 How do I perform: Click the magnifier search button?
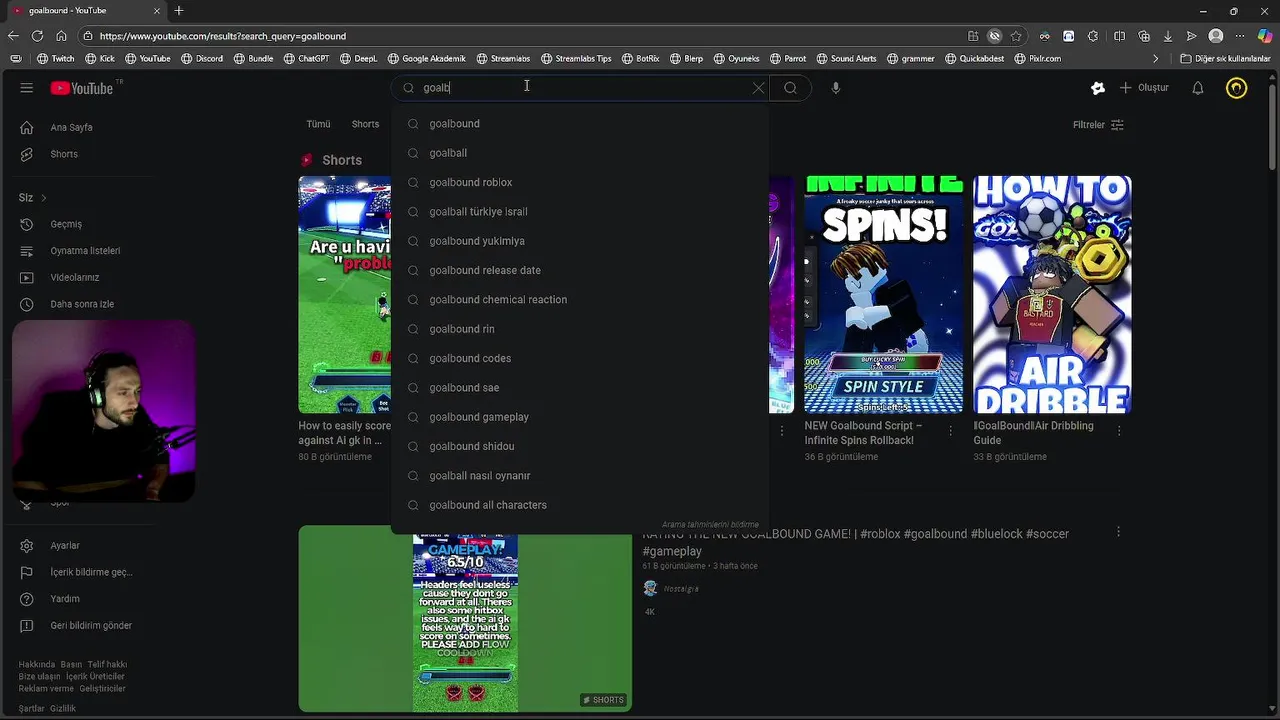[790, 88]
